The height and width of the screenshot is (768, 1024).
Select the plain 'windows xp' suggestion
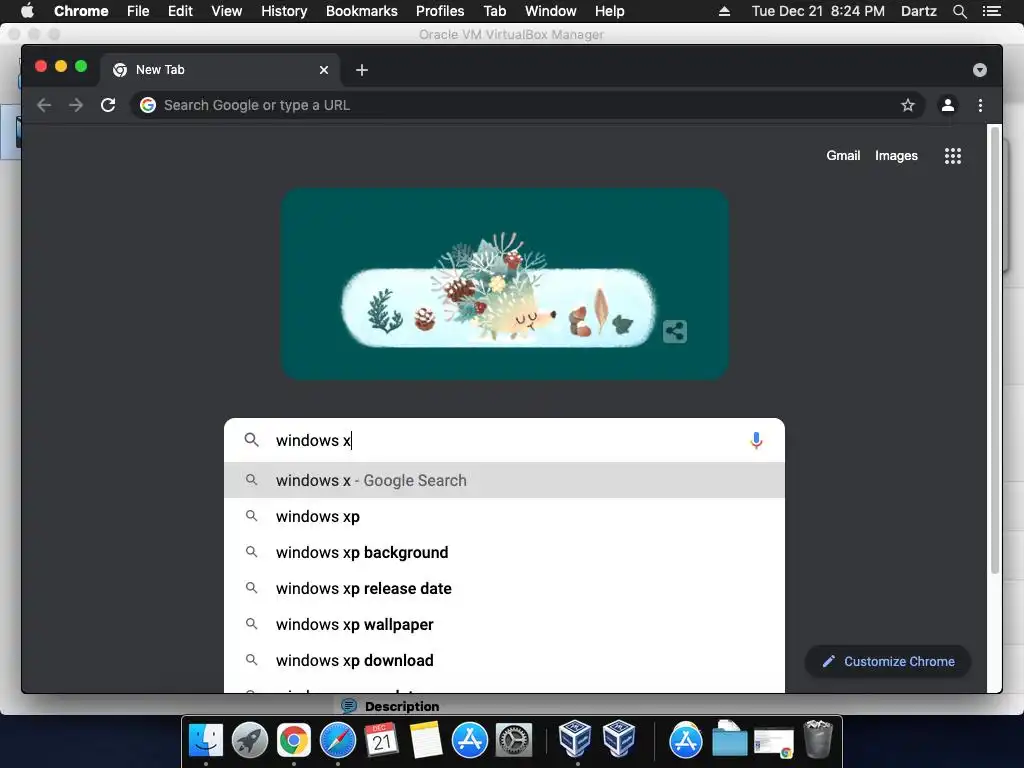(x=504, y=517)
